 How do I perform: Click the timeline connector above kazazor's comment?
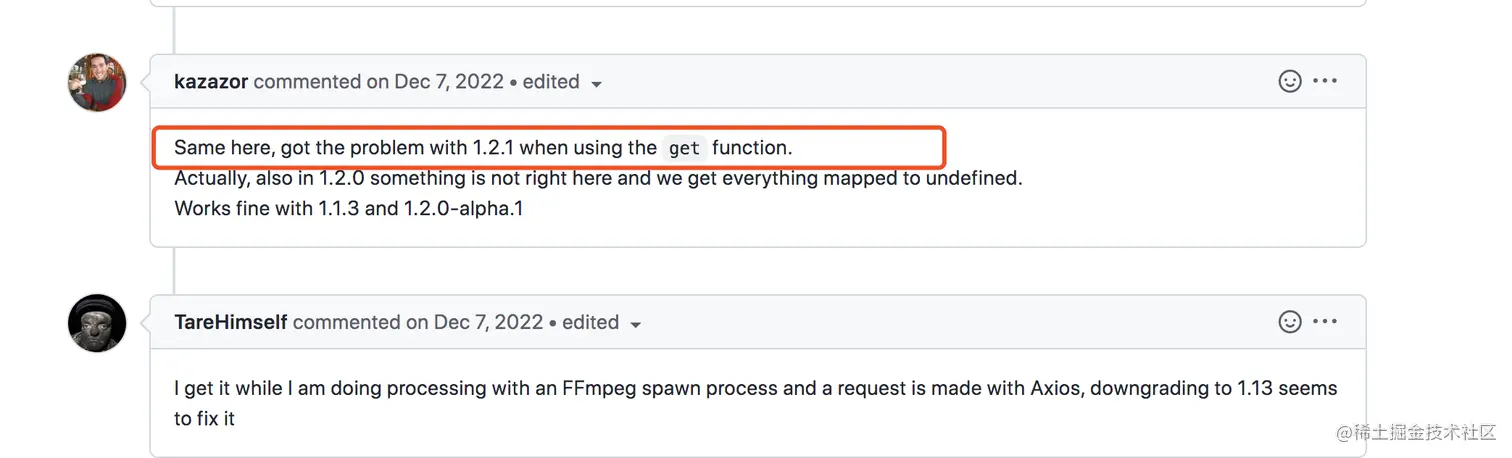click(174, 30)
